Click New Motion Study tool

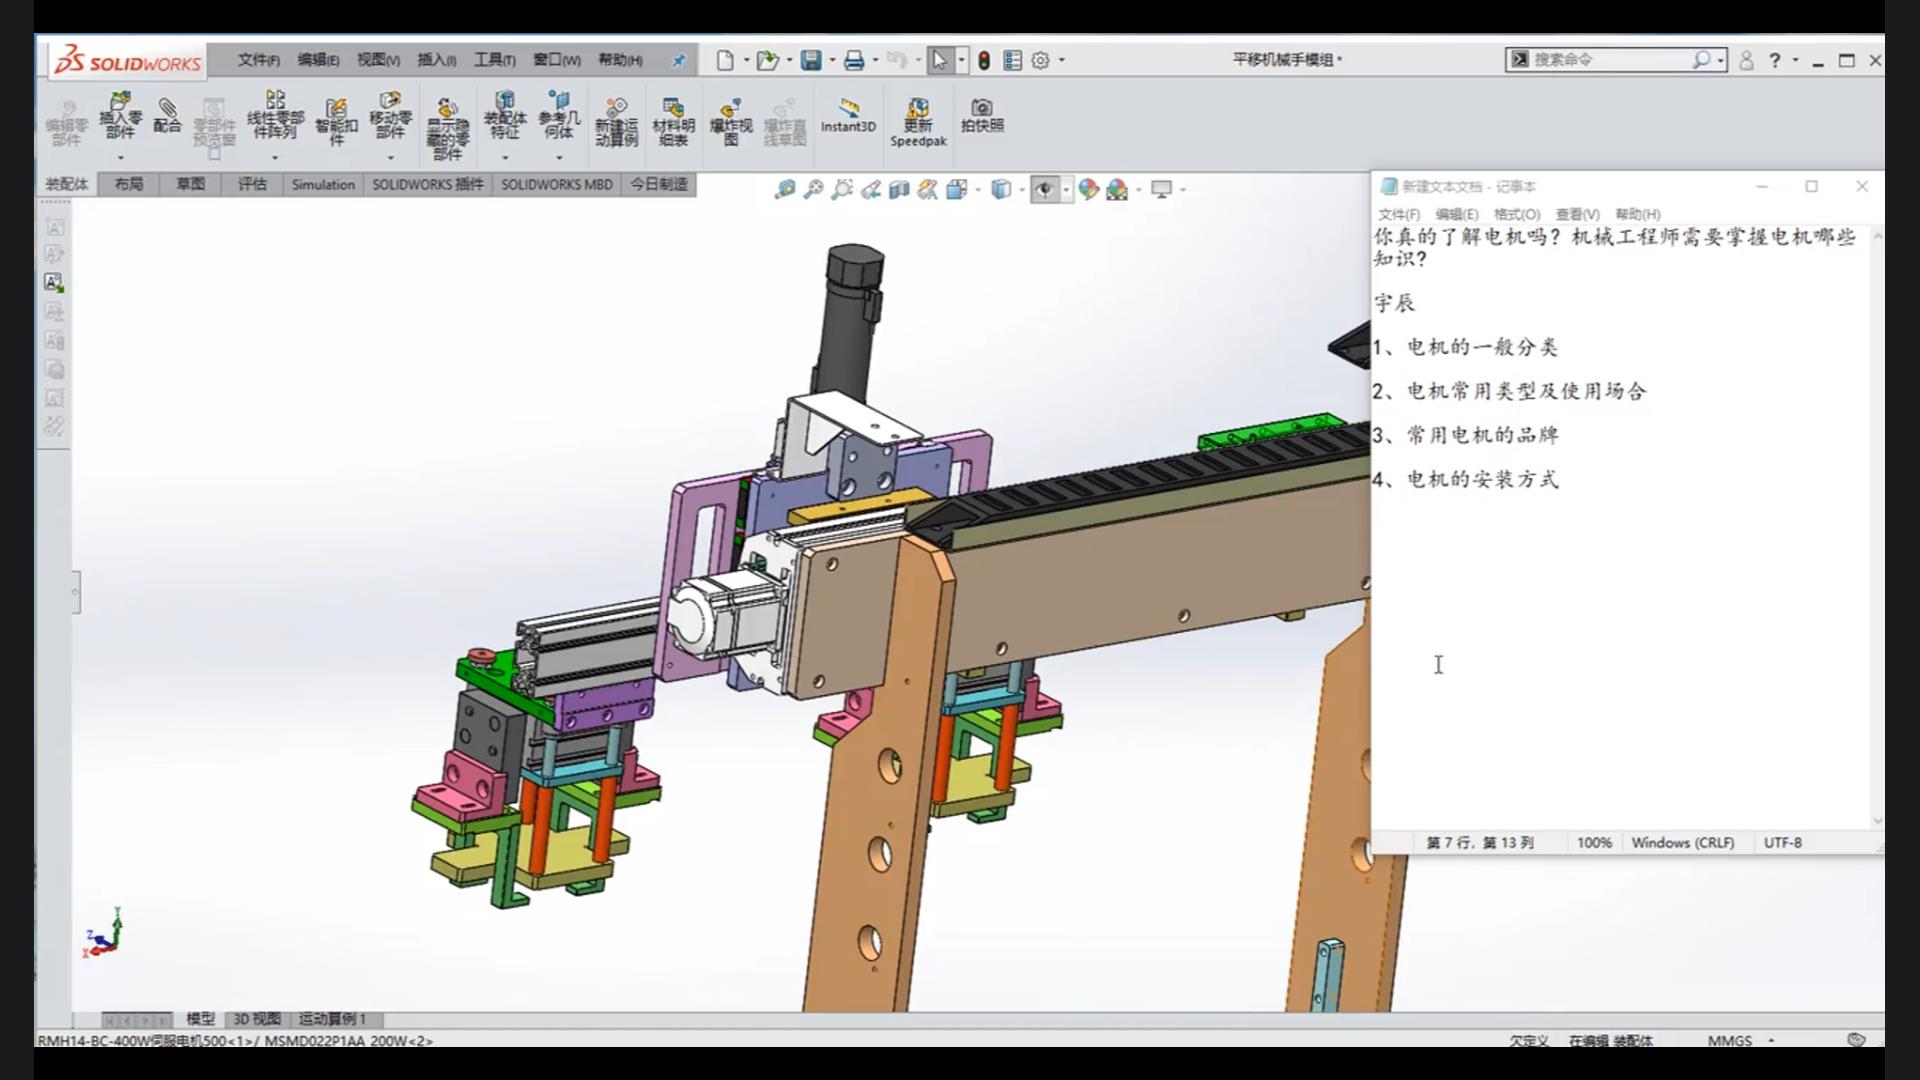(616, 122)
